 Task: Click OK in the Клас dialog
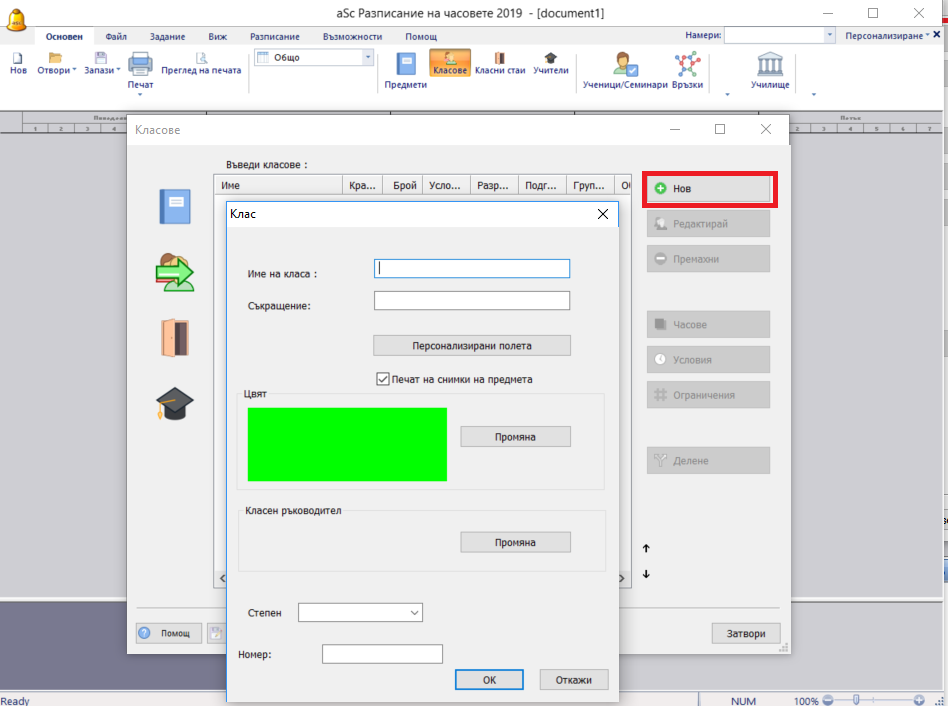pyautogui.click(x=489, y=680)
